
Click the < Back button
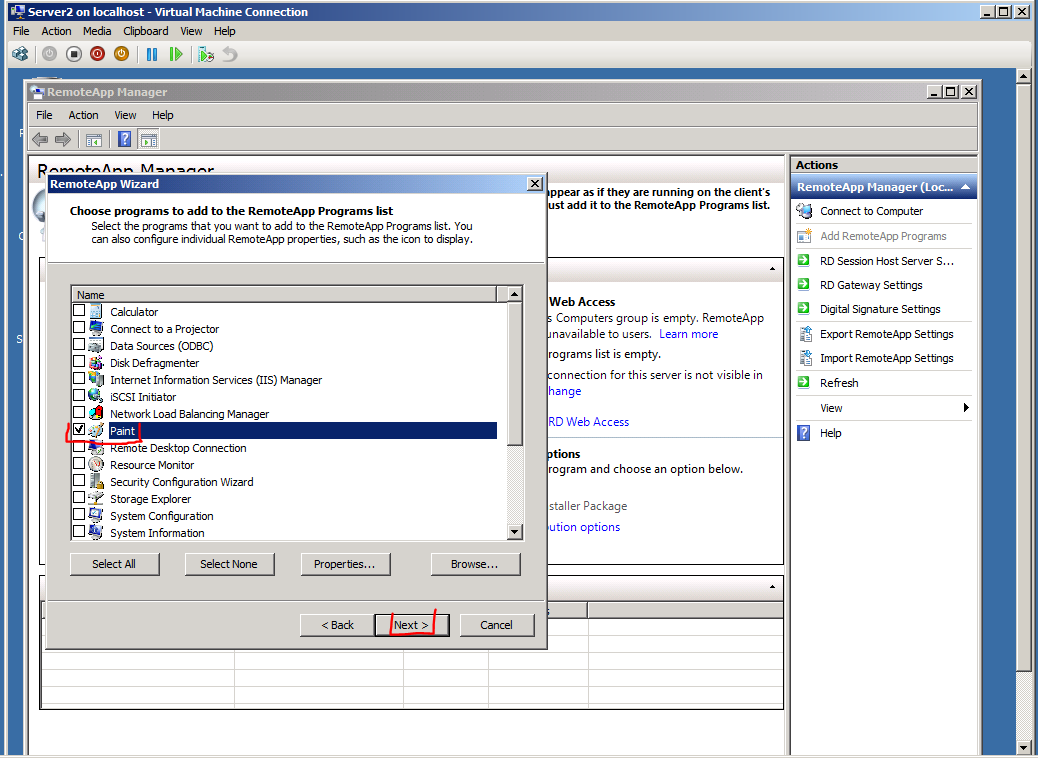[338, 625]
